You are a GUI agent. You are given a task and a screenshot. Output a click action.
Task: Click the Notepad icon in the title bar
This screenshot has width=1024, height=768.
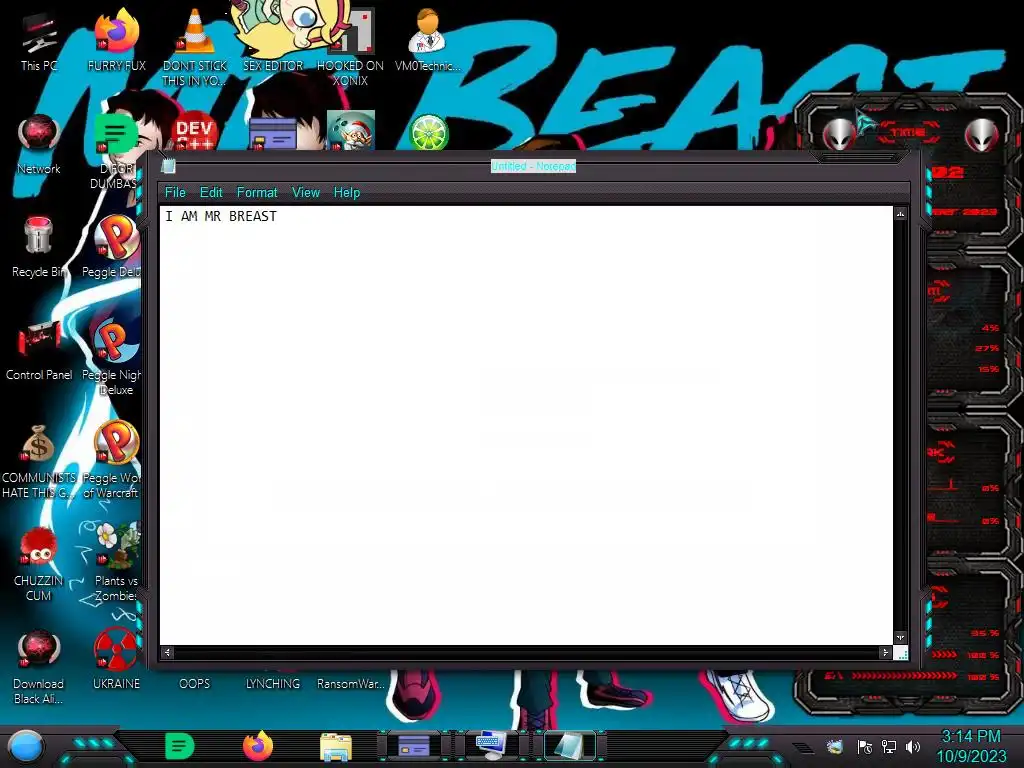[x=168, y=166]
